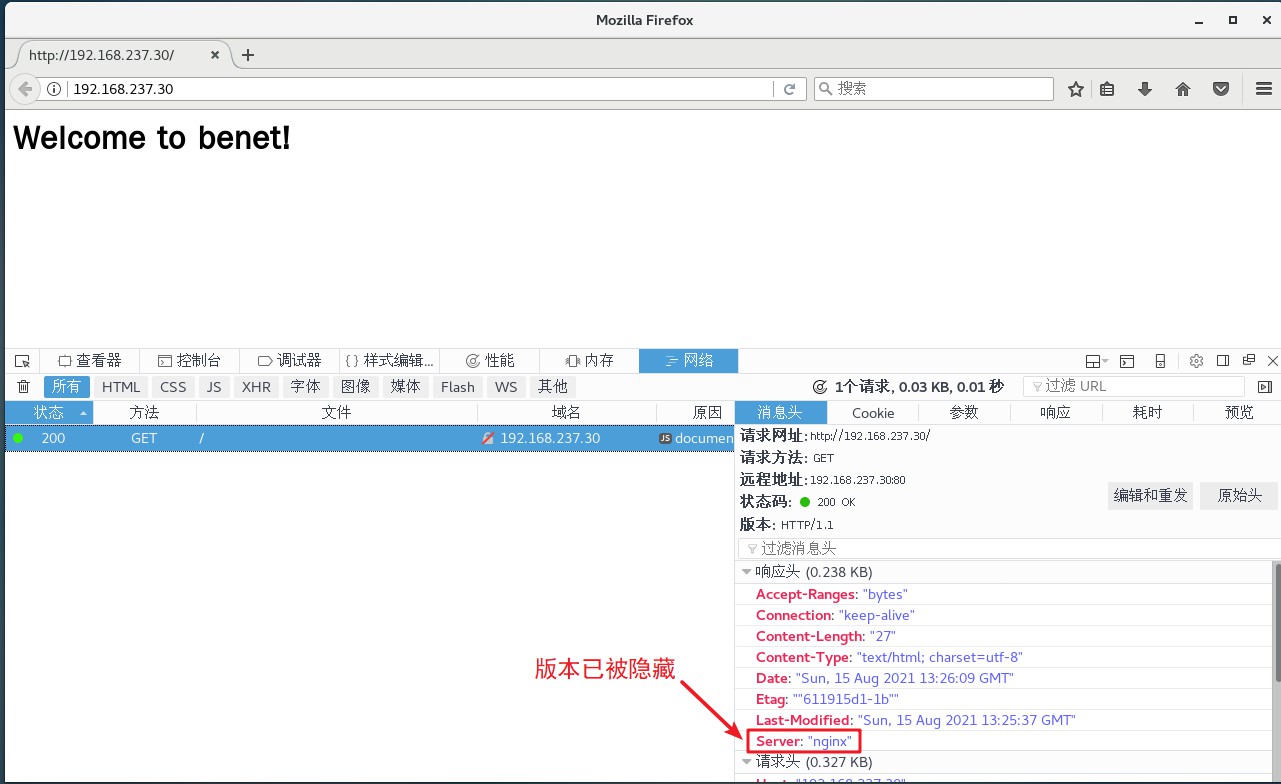This screenshot has height=784, width=1281.
Task: Switch to the 查看器 inspector tab
Action: click(x=89, y=361)
